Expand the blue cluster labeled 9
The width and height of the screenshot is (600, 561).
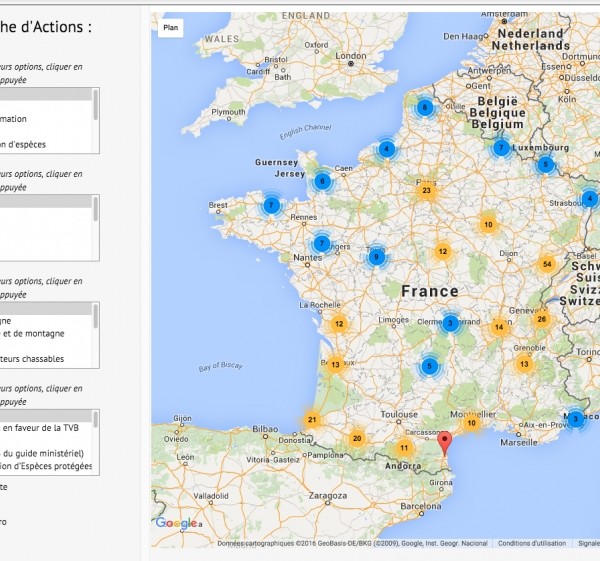[376, 257]
